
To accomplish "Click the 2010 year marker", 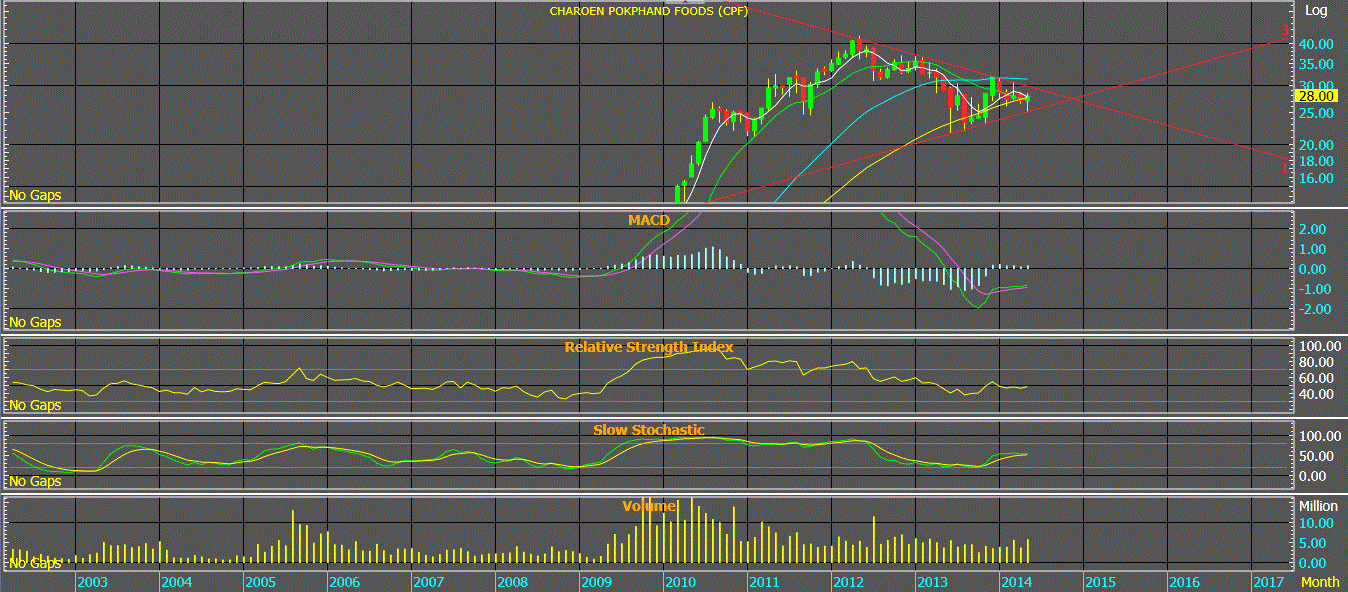I will 680,582.
